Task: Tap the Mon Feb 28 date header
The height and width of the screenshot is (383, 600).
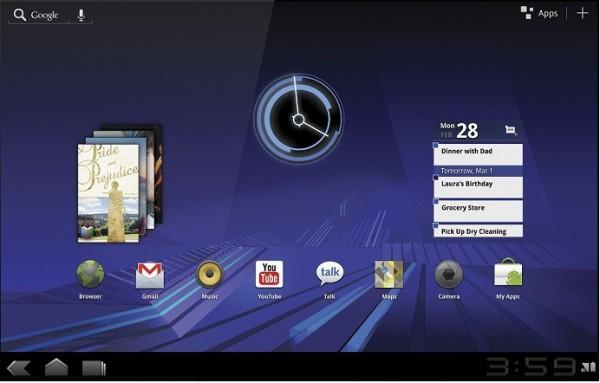Action: pos(459,130)
